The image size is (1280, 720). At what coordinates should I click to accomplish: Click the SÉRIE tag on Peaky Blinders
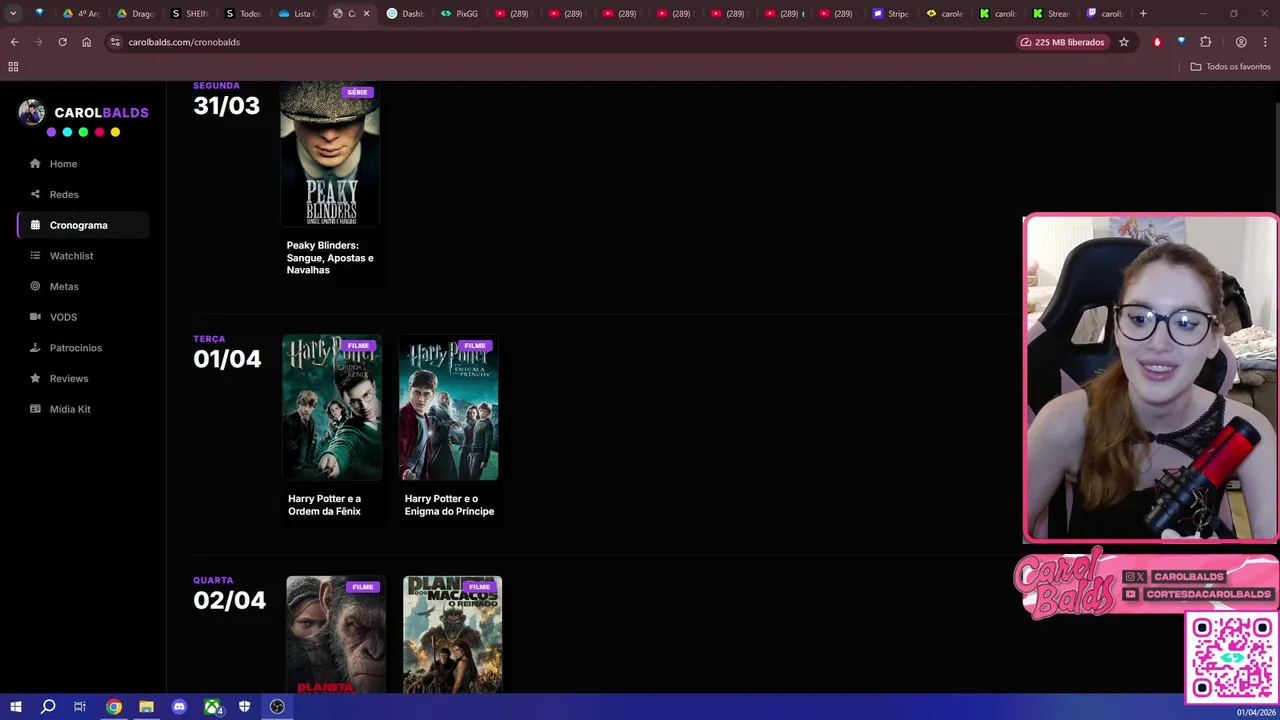click(357, 92)
